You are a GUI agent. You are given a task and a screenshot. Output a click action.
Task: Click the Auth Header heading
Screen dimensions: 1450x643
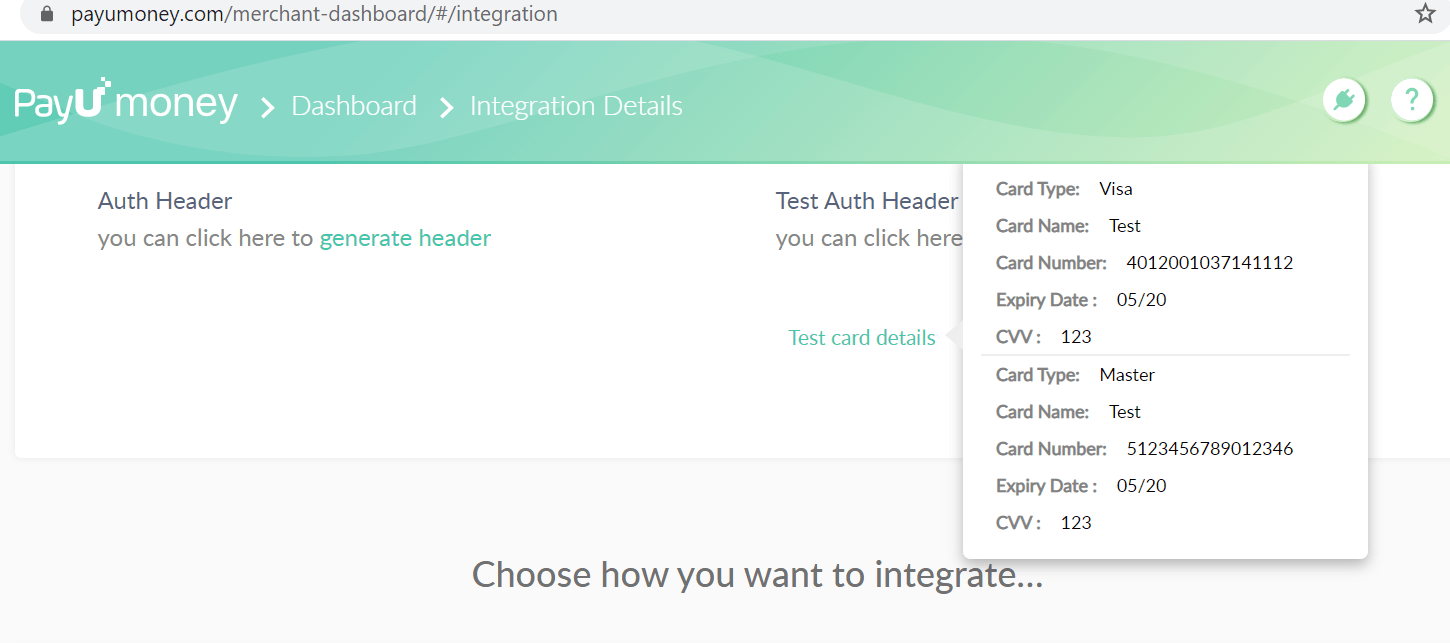coord(165,201)
